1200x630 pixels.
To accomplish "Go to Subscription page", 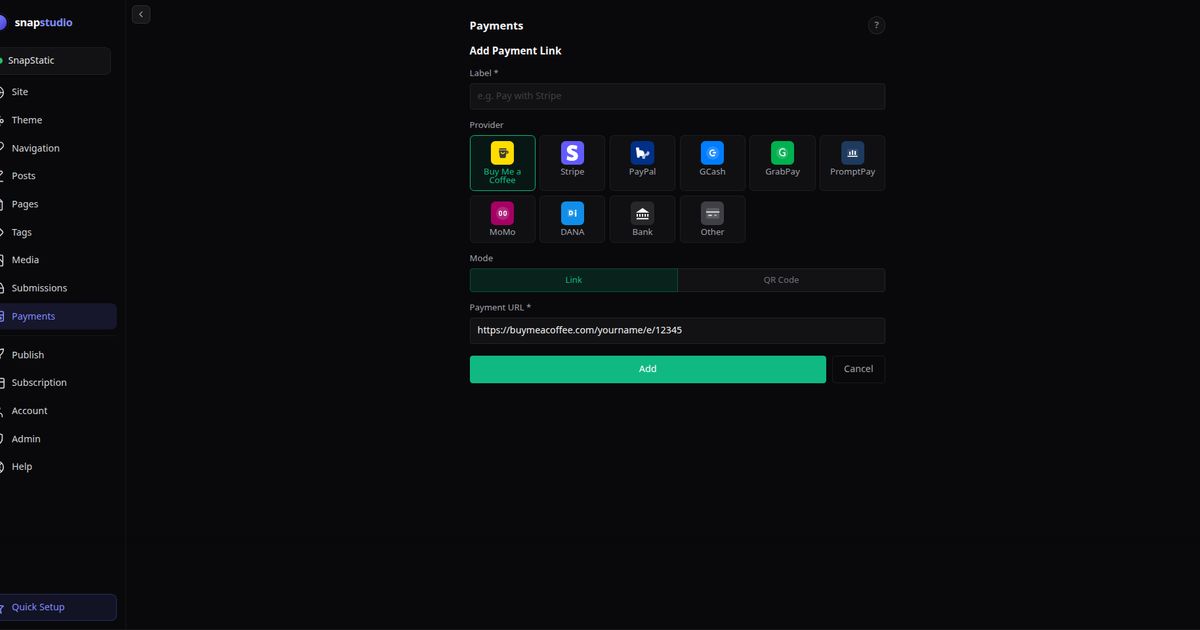I will pyautogui.click(x=58, y=383).
